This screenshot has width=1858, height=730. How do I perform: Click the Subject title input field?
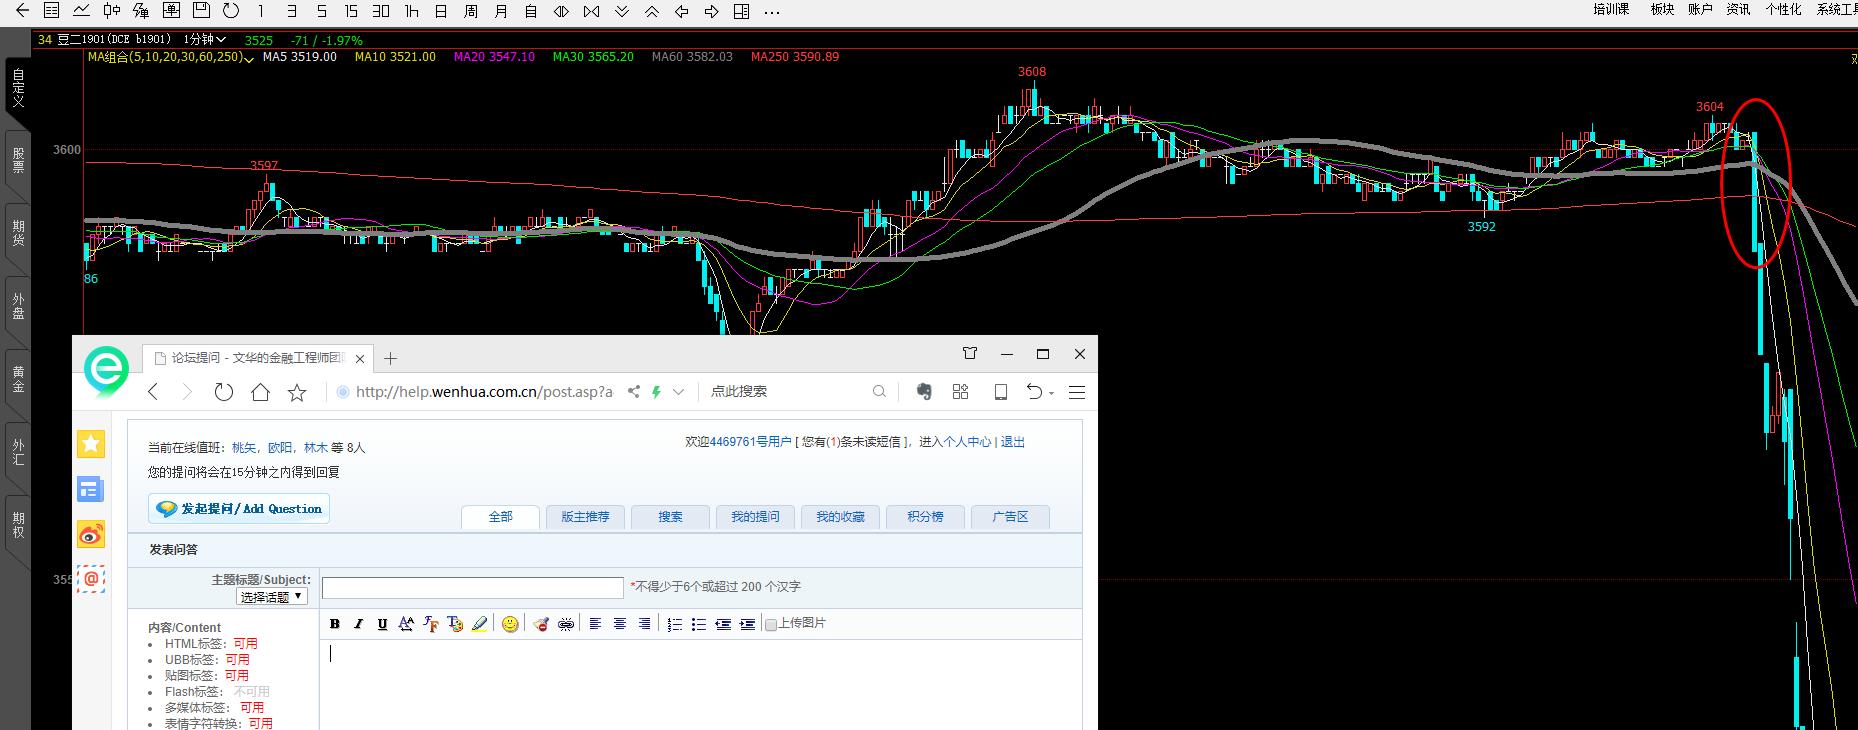472,588
